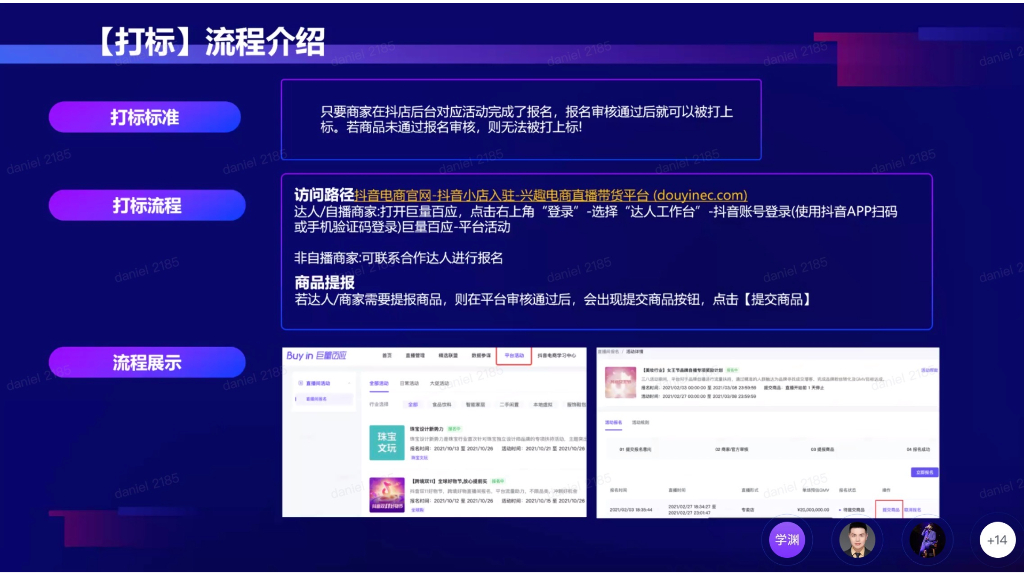Select the 本地虚拟 industry filter chip
Viewport: 1024px width, 576px height.
click(543, 405)
